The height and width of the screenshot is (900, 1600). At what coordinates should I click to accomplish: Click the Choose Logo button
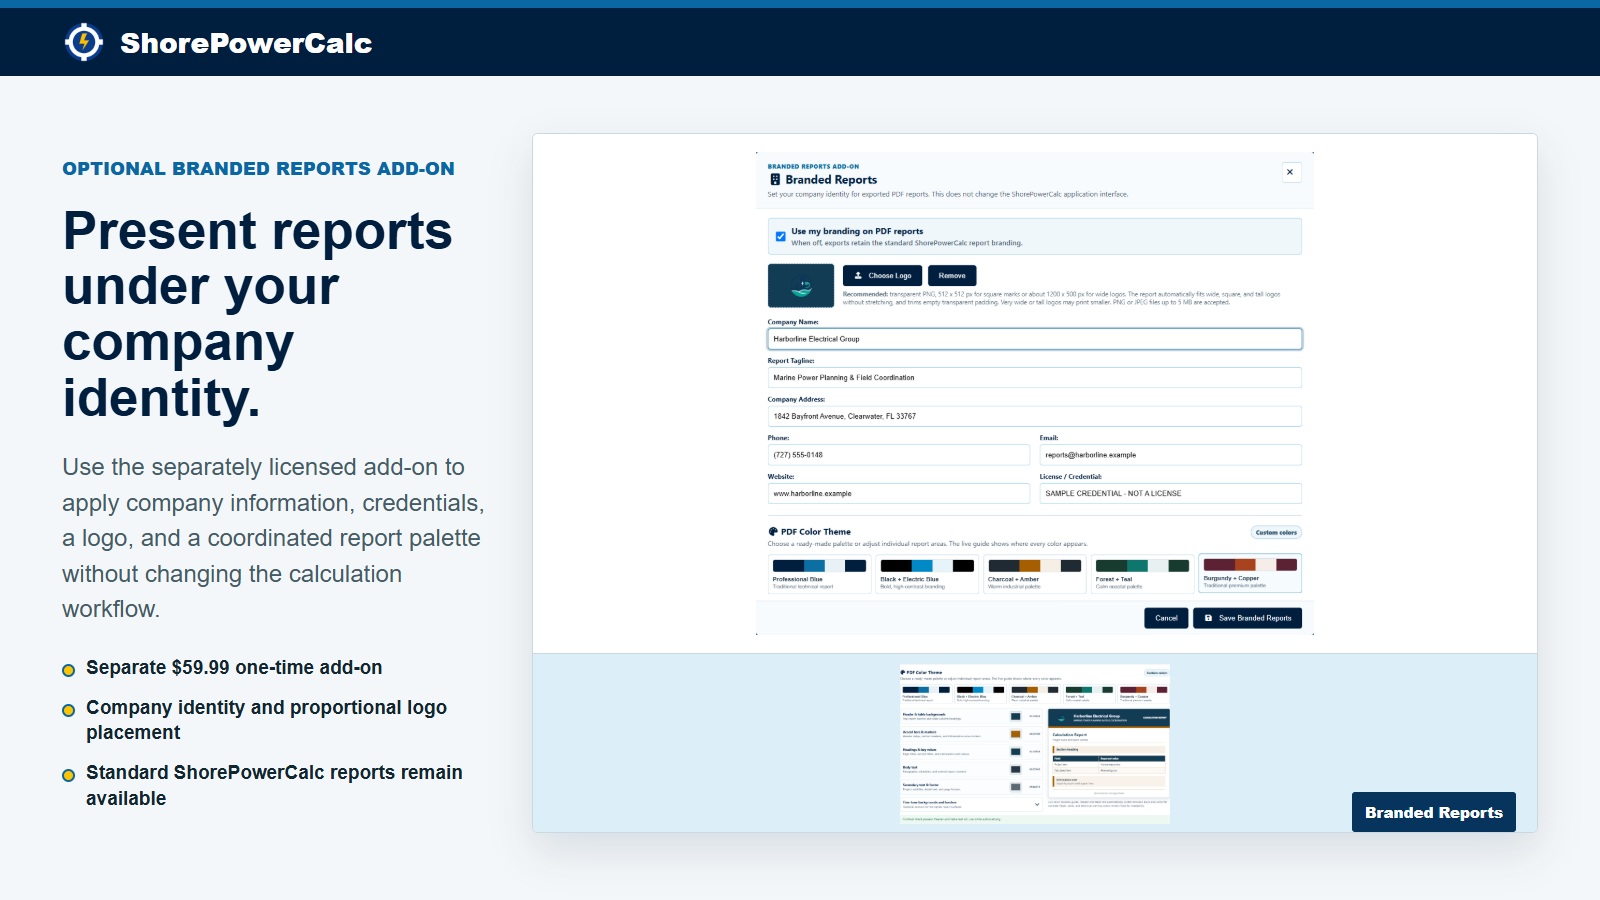[883, 276]
